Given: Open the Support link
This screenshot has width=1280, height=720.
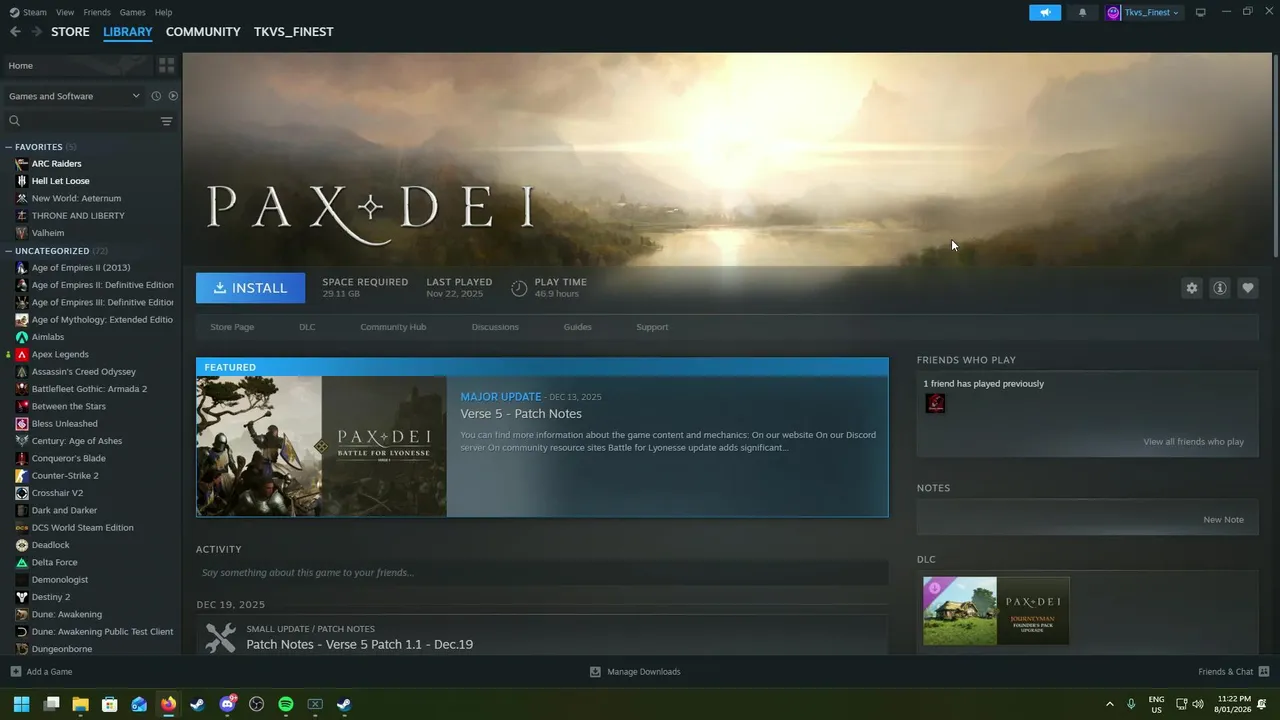Looking at the screenshot, I should pos(652,327).
